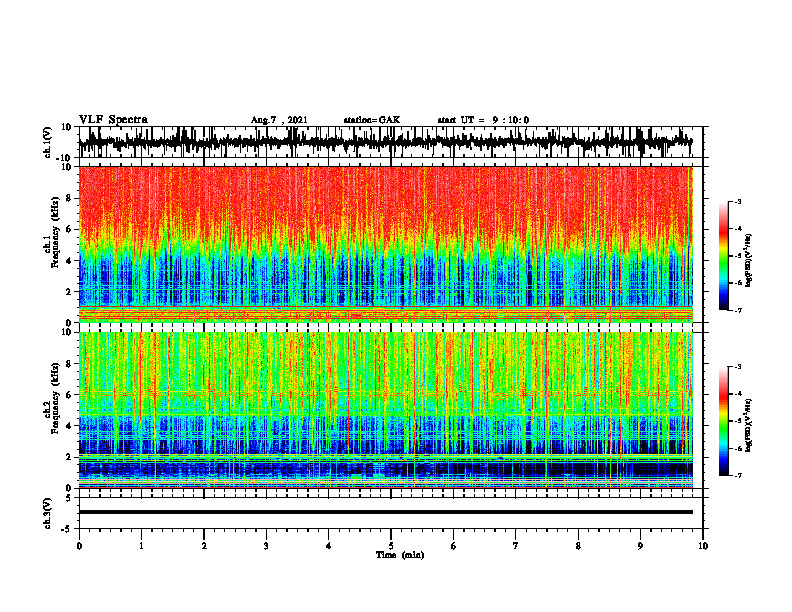The image size is (792, 612).
Task: Click the time axis tick label "4"
Action: [x=328, y=546]
